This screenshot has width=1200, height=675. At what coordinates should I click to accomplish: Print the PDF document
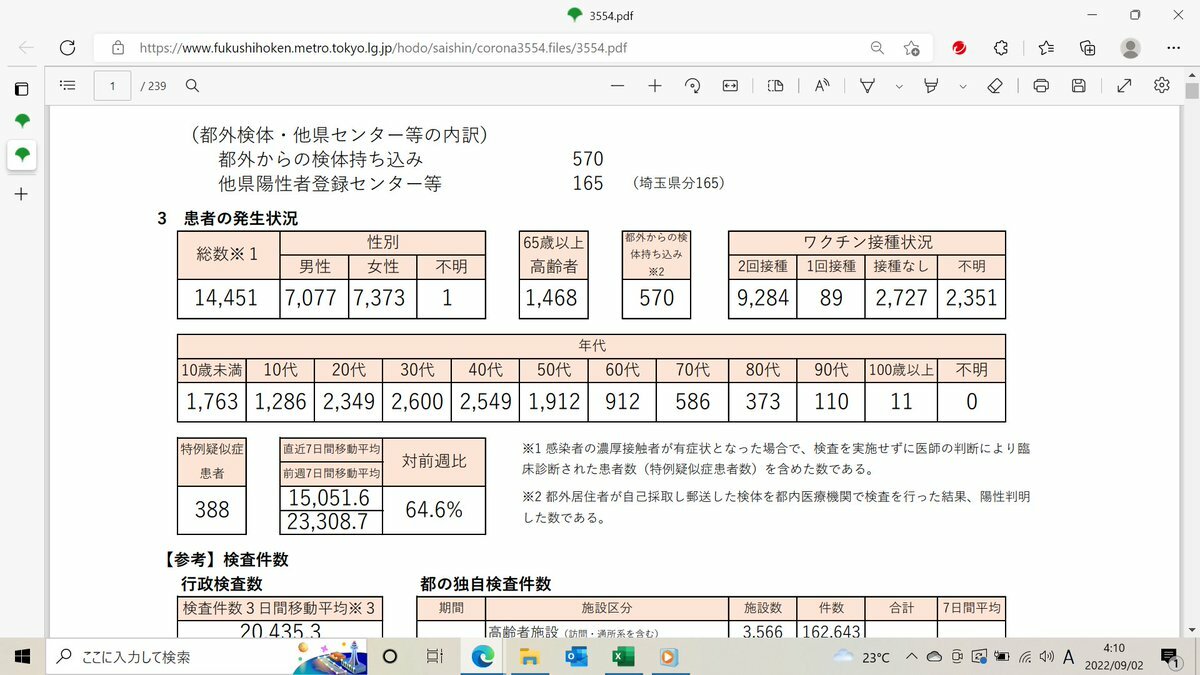coord(1041,86)
